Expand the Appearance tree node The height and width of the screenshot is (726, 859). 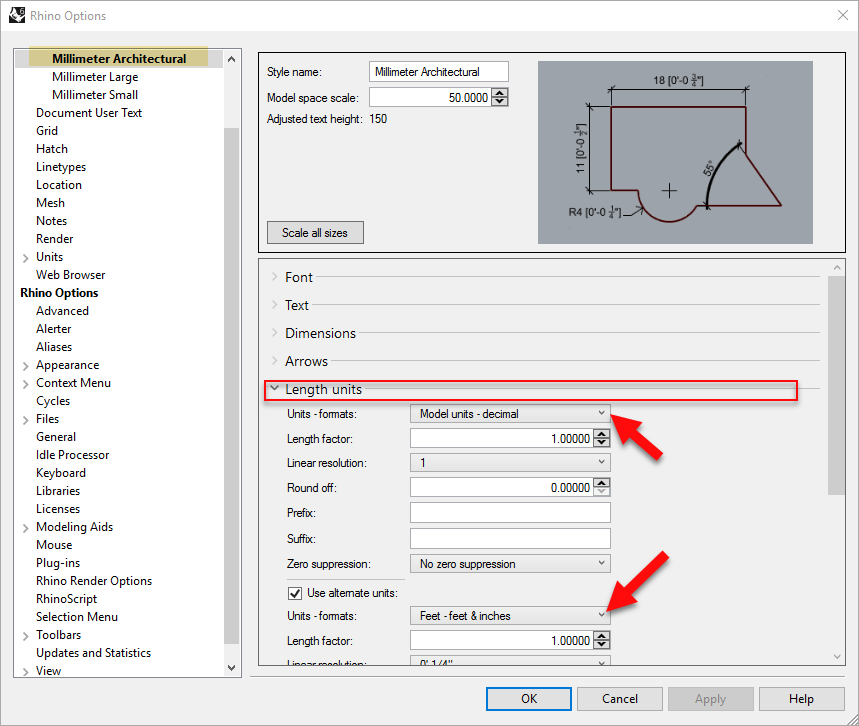25,366
